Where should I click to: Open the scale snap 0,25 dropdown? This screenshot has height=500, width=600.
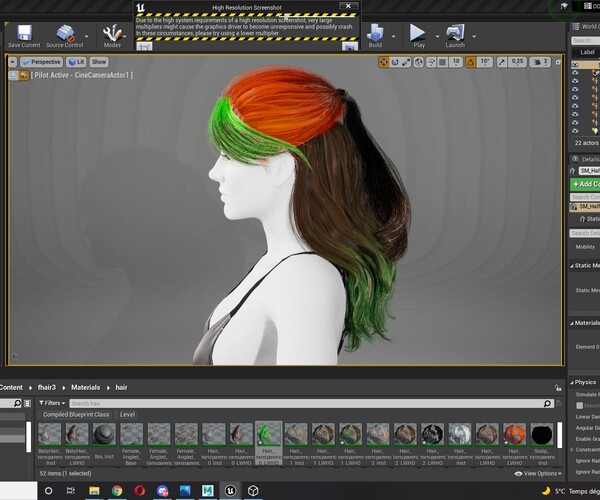517,62
